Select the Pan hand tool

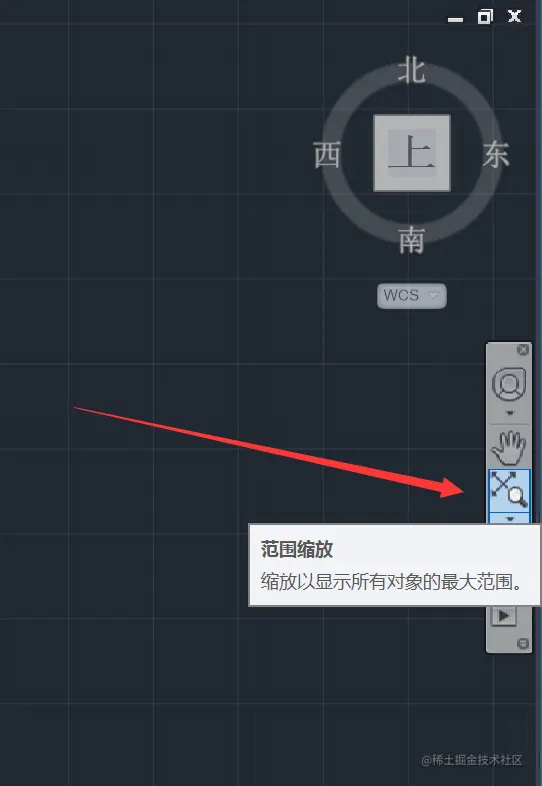[508, 447]
